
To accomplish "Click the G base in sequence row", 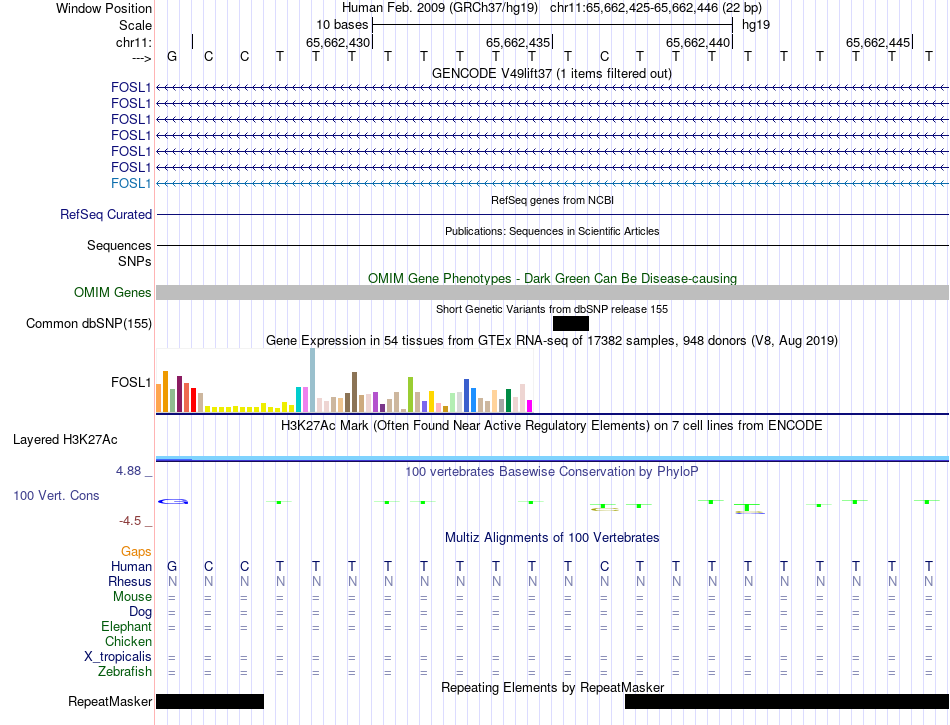I will tap(172, 56).
